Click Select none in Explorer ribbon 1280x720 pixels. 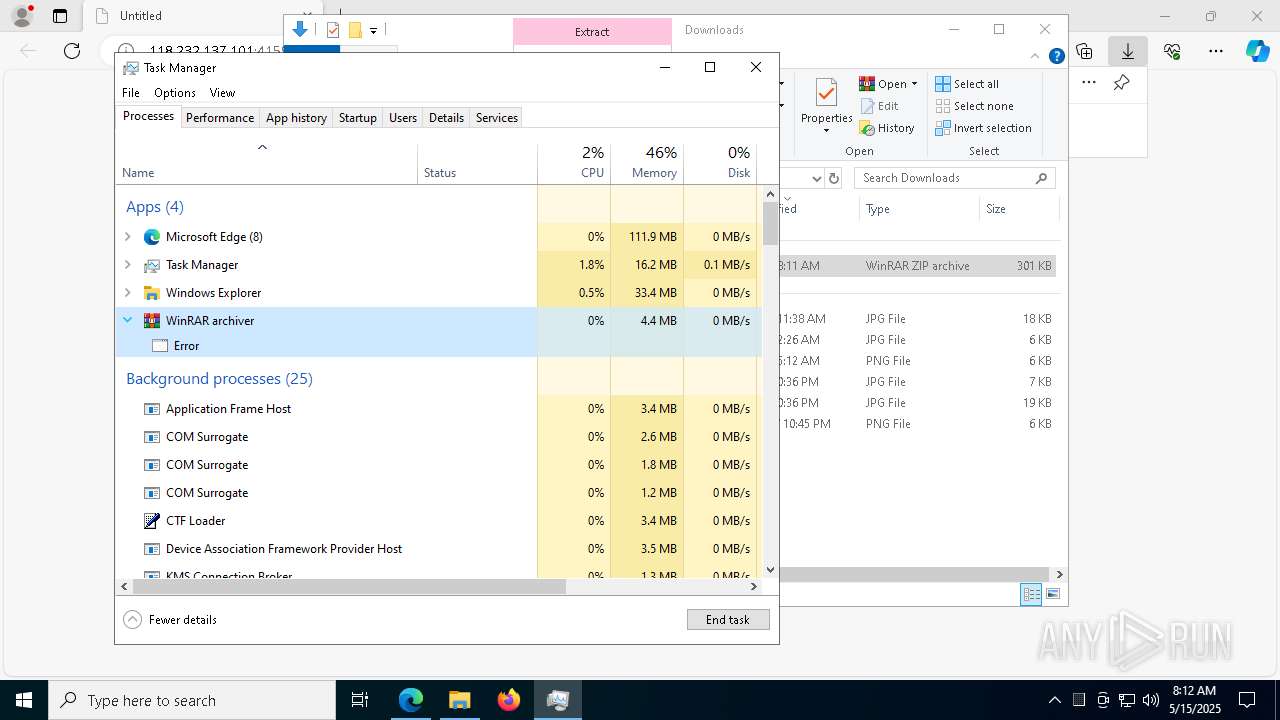(974, 106)
